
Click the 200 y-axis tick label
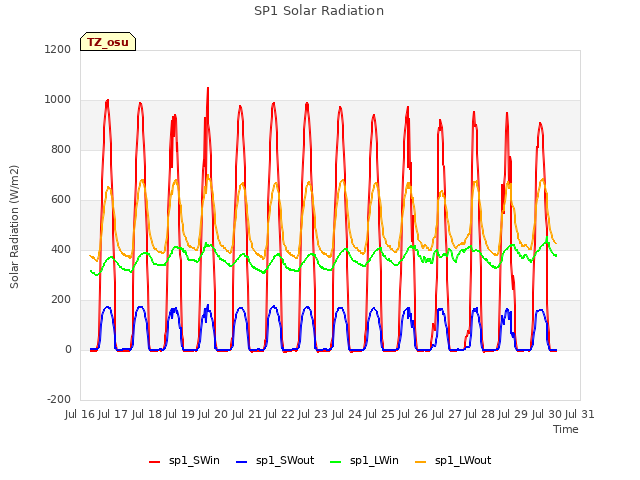point(61,300)
